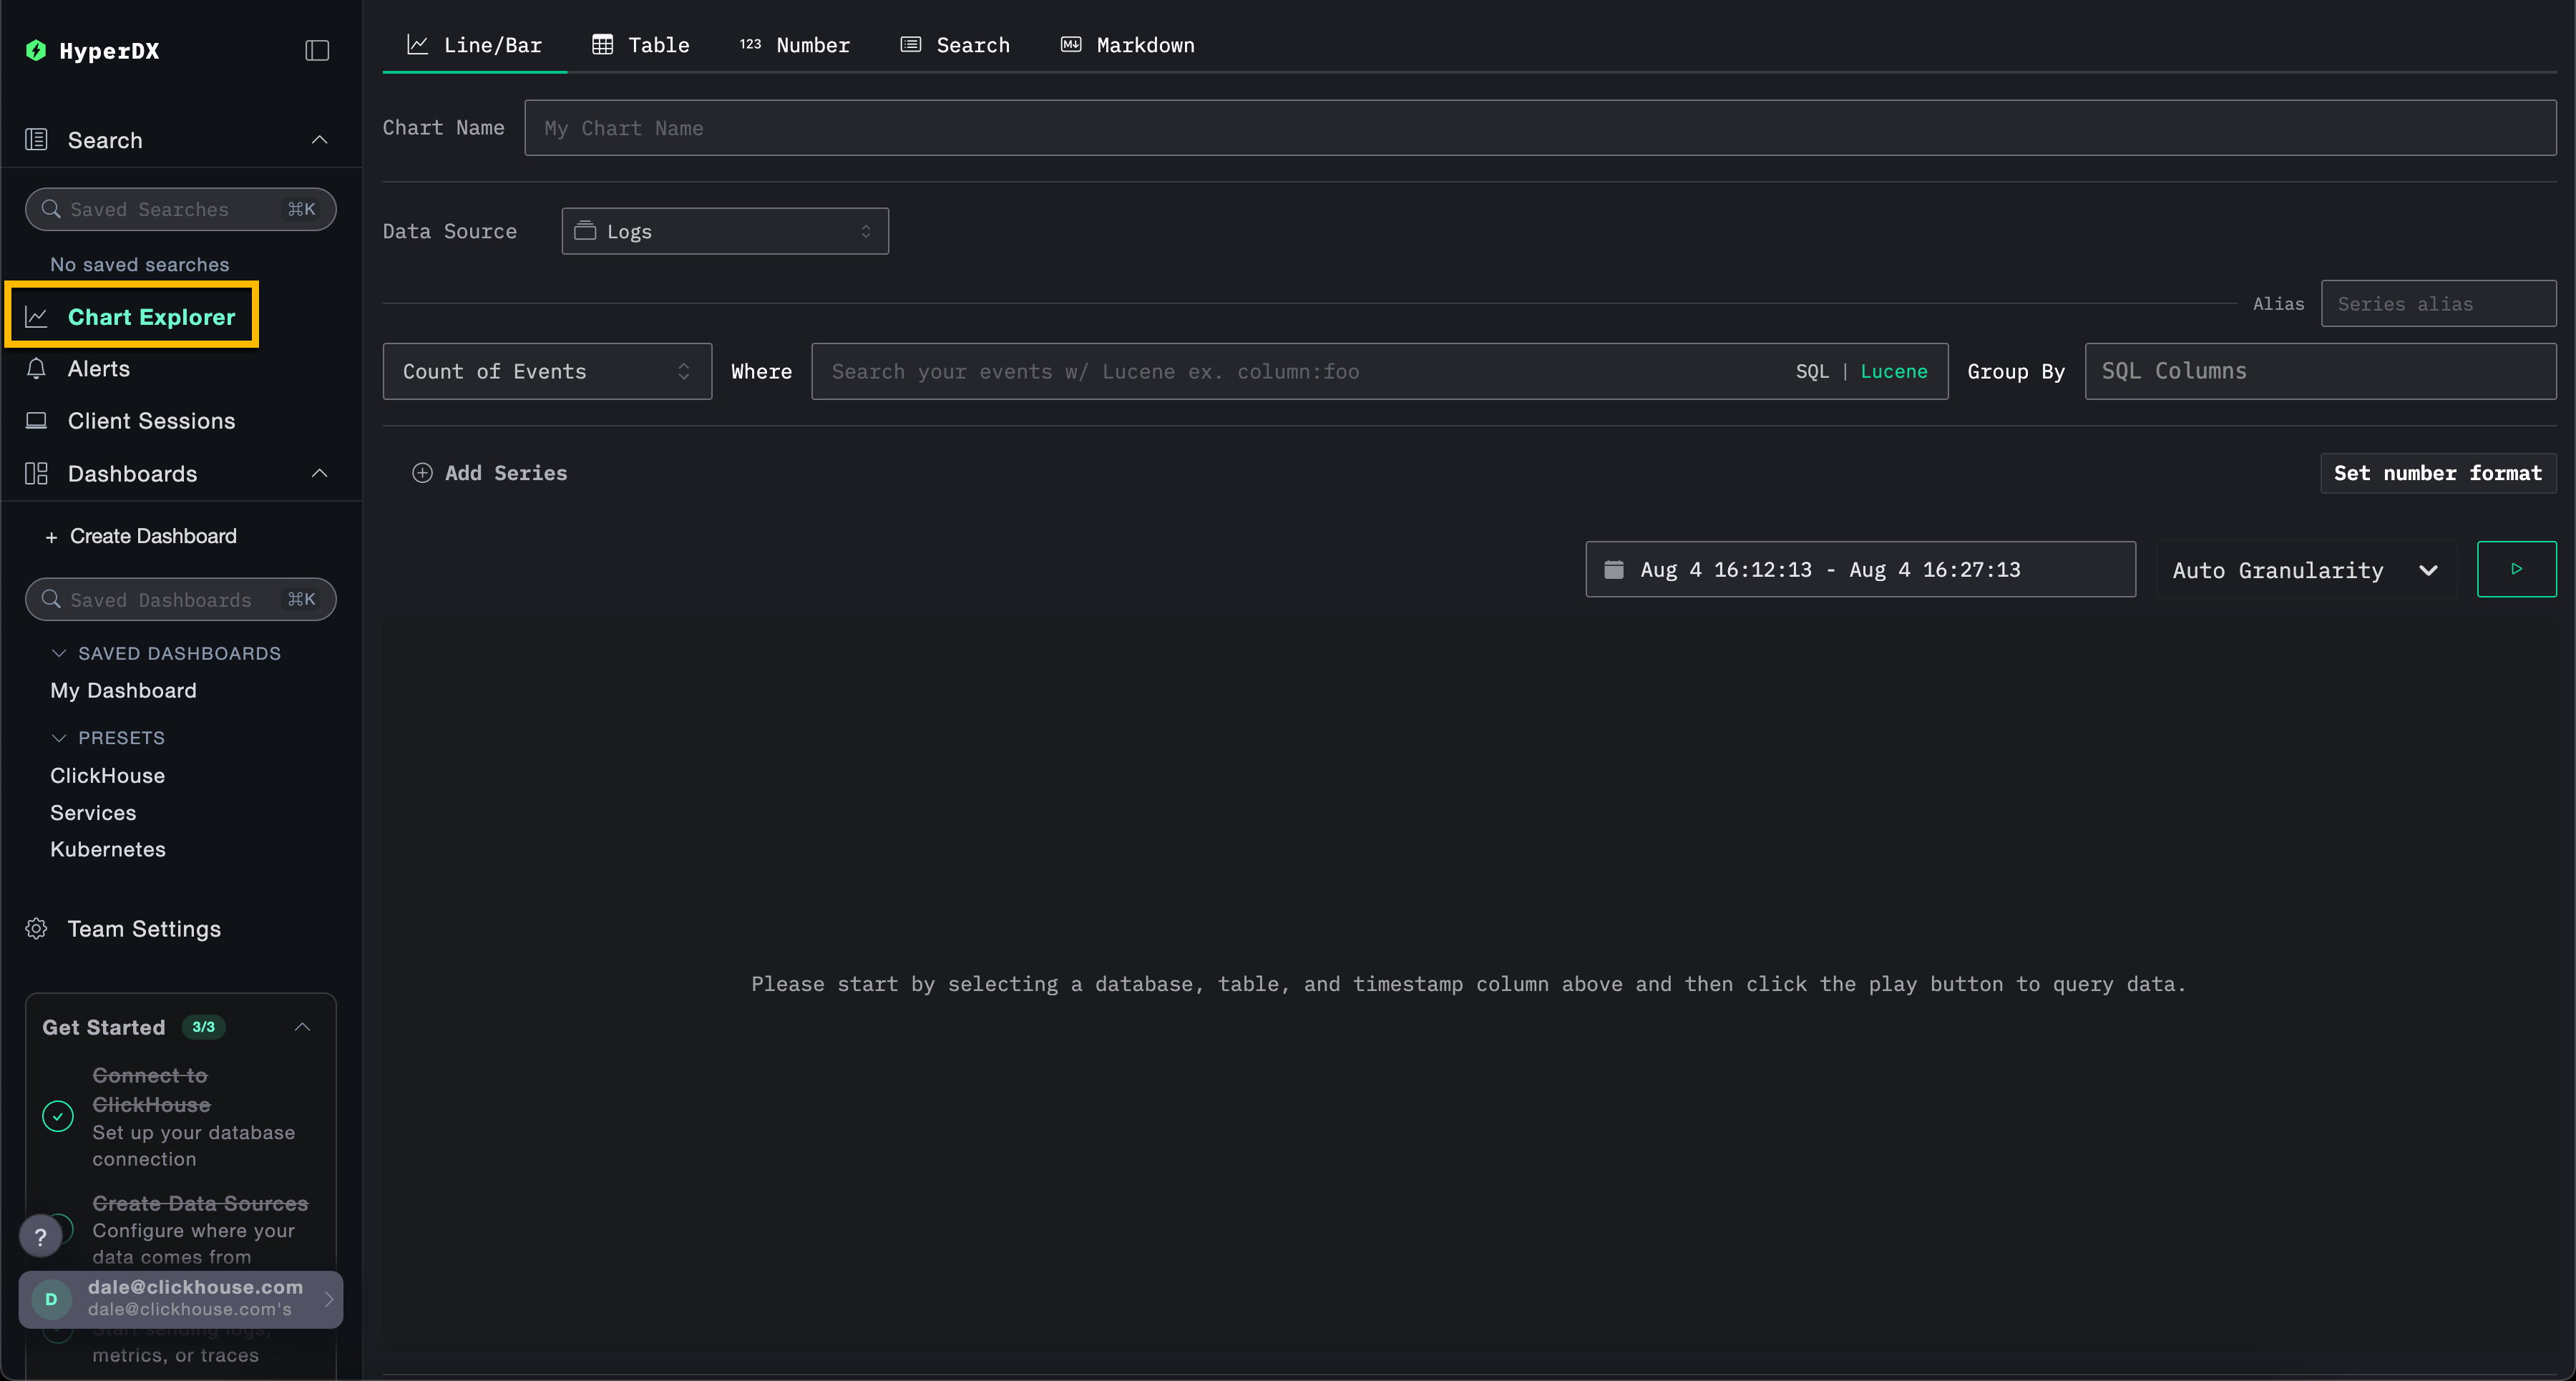Collapse the sidebar with the panel icon
The height and width of the screenshot is (1381, 2576).
[x=317, y=51]
